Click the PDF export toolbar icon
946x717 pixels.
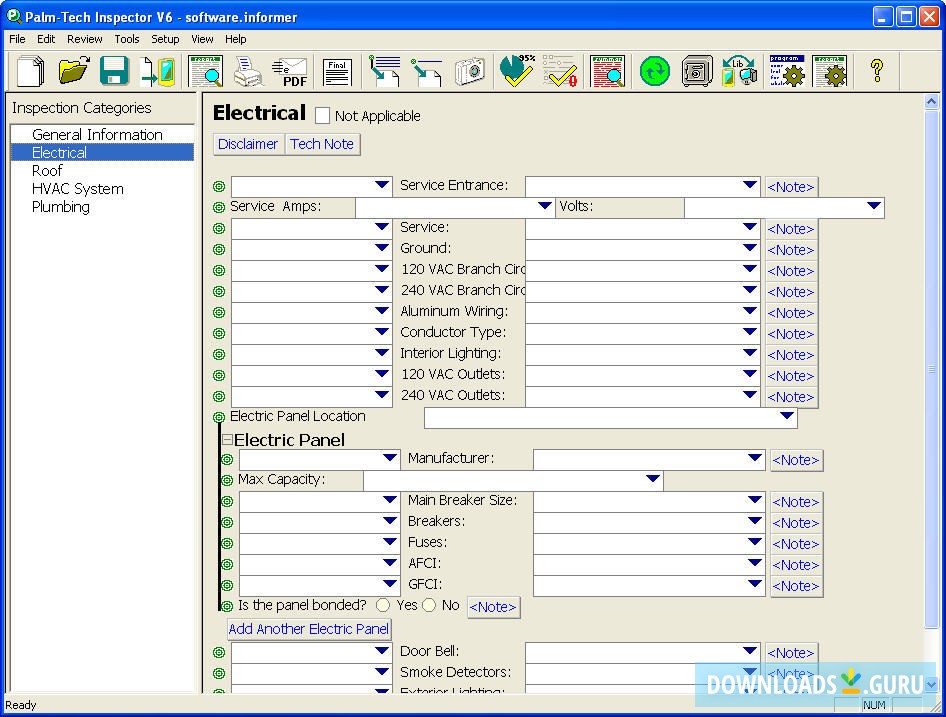pyautogui.click(x=290, y=72)
